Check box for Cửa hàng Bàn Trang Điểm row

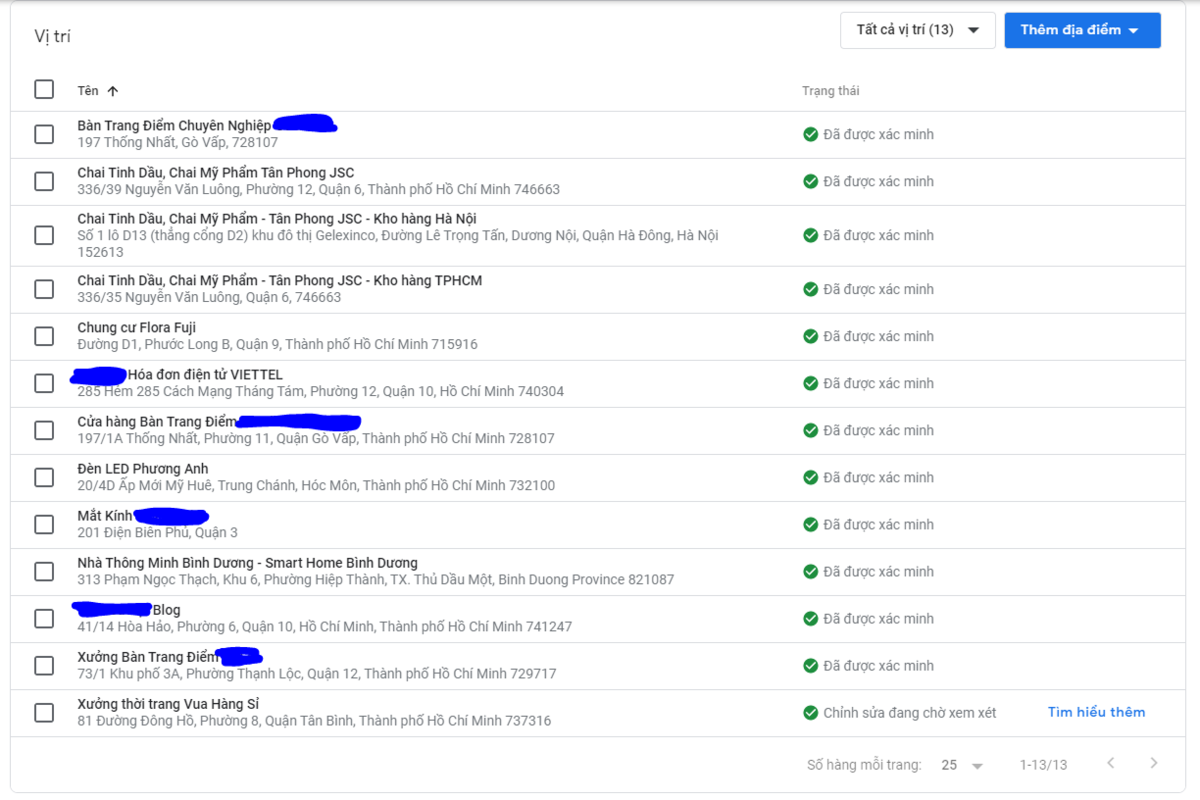click(x=44, y=430)
